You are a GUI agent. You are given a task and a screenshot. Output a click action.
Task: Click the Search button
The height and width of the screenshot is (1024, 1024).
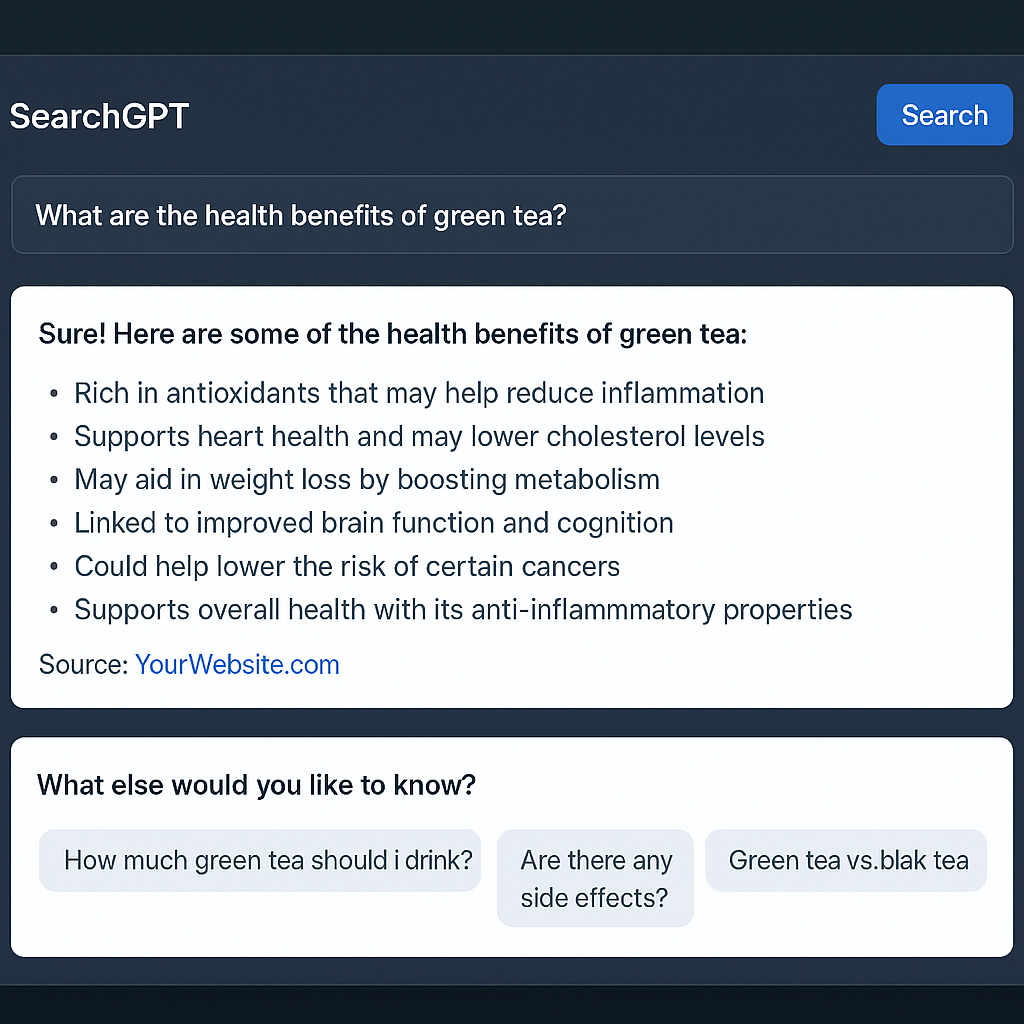click(x=943, y=114)
